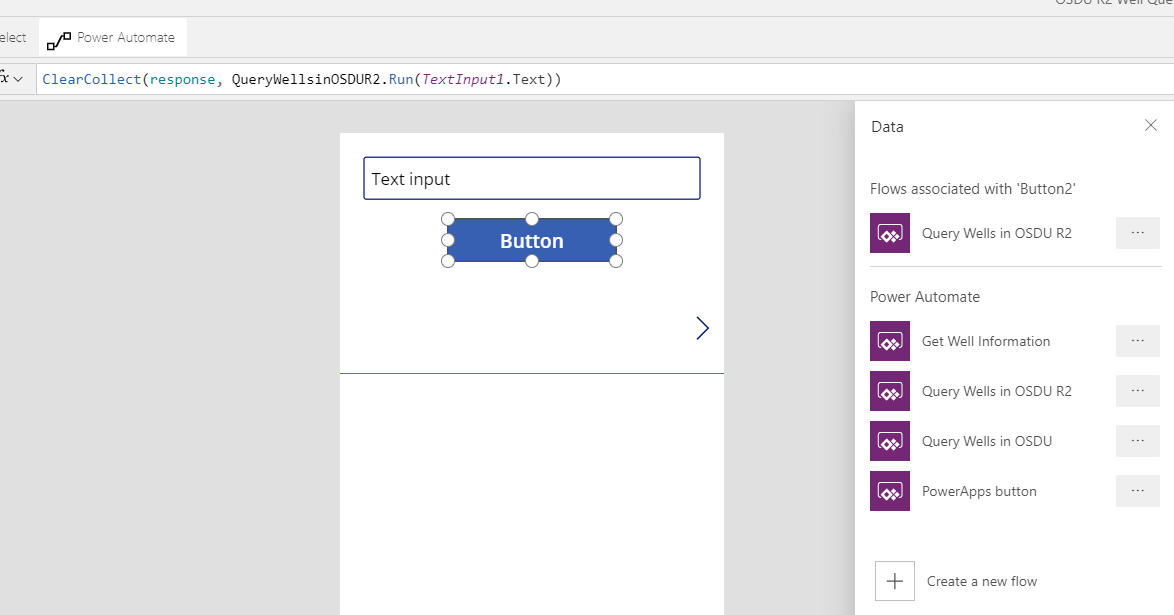Click the PowerApps button flow icon
Image resolution: width=1174 pixels, height=615 pixels.
point(889,491)
